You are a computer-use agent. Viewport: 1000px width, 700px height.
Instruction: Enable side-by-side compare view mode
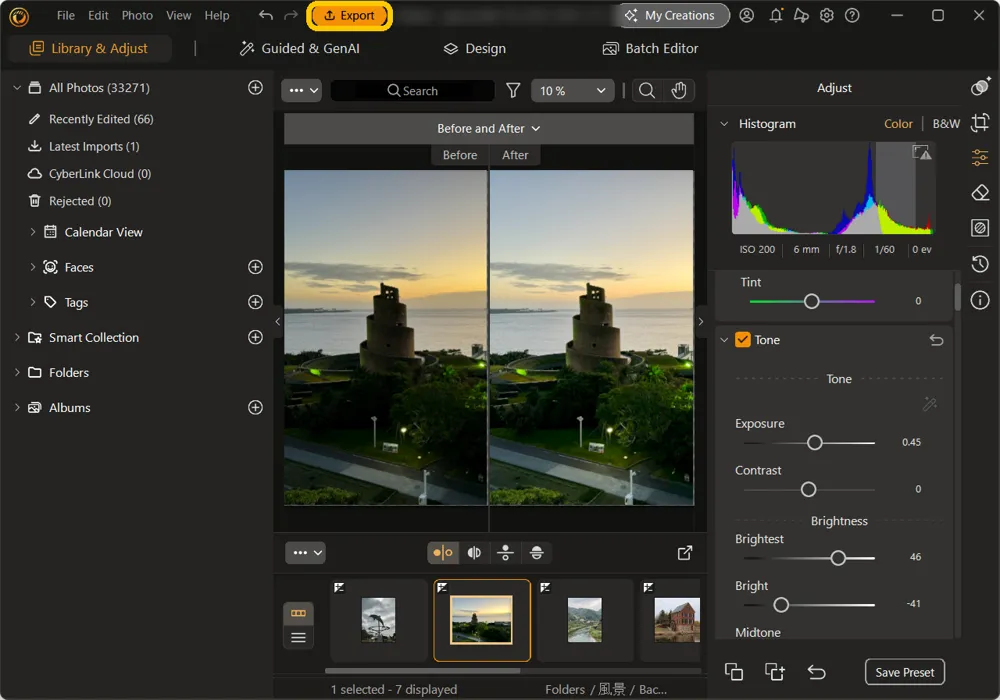[x=443, y=553]
